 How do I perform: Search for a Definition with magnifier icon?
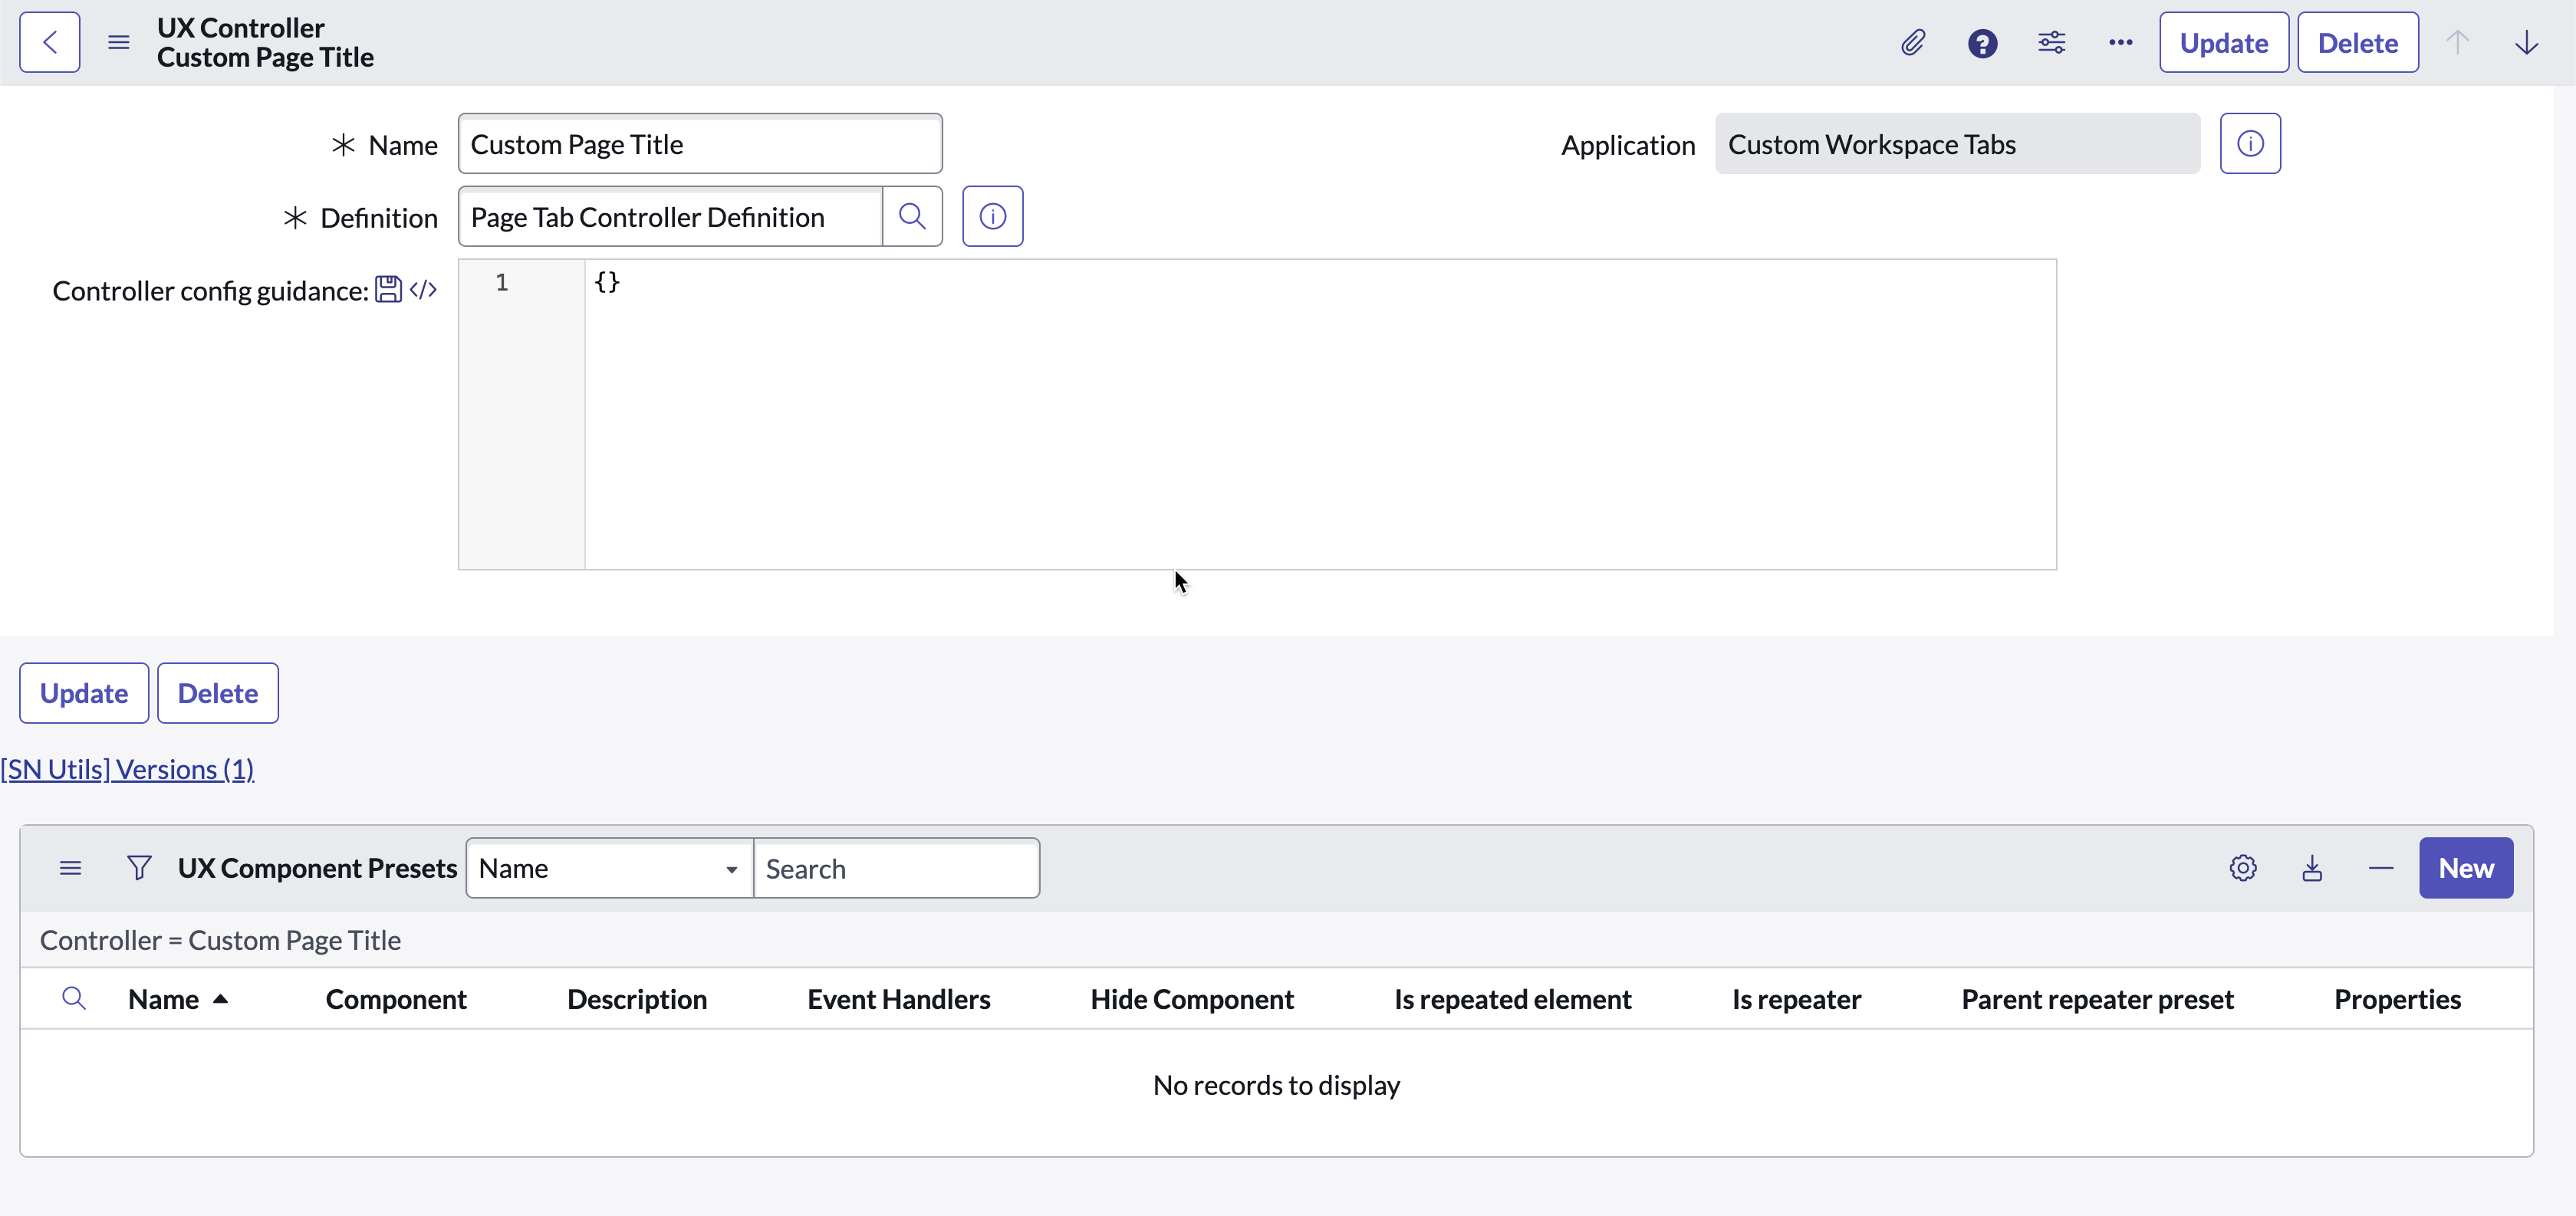912,216
